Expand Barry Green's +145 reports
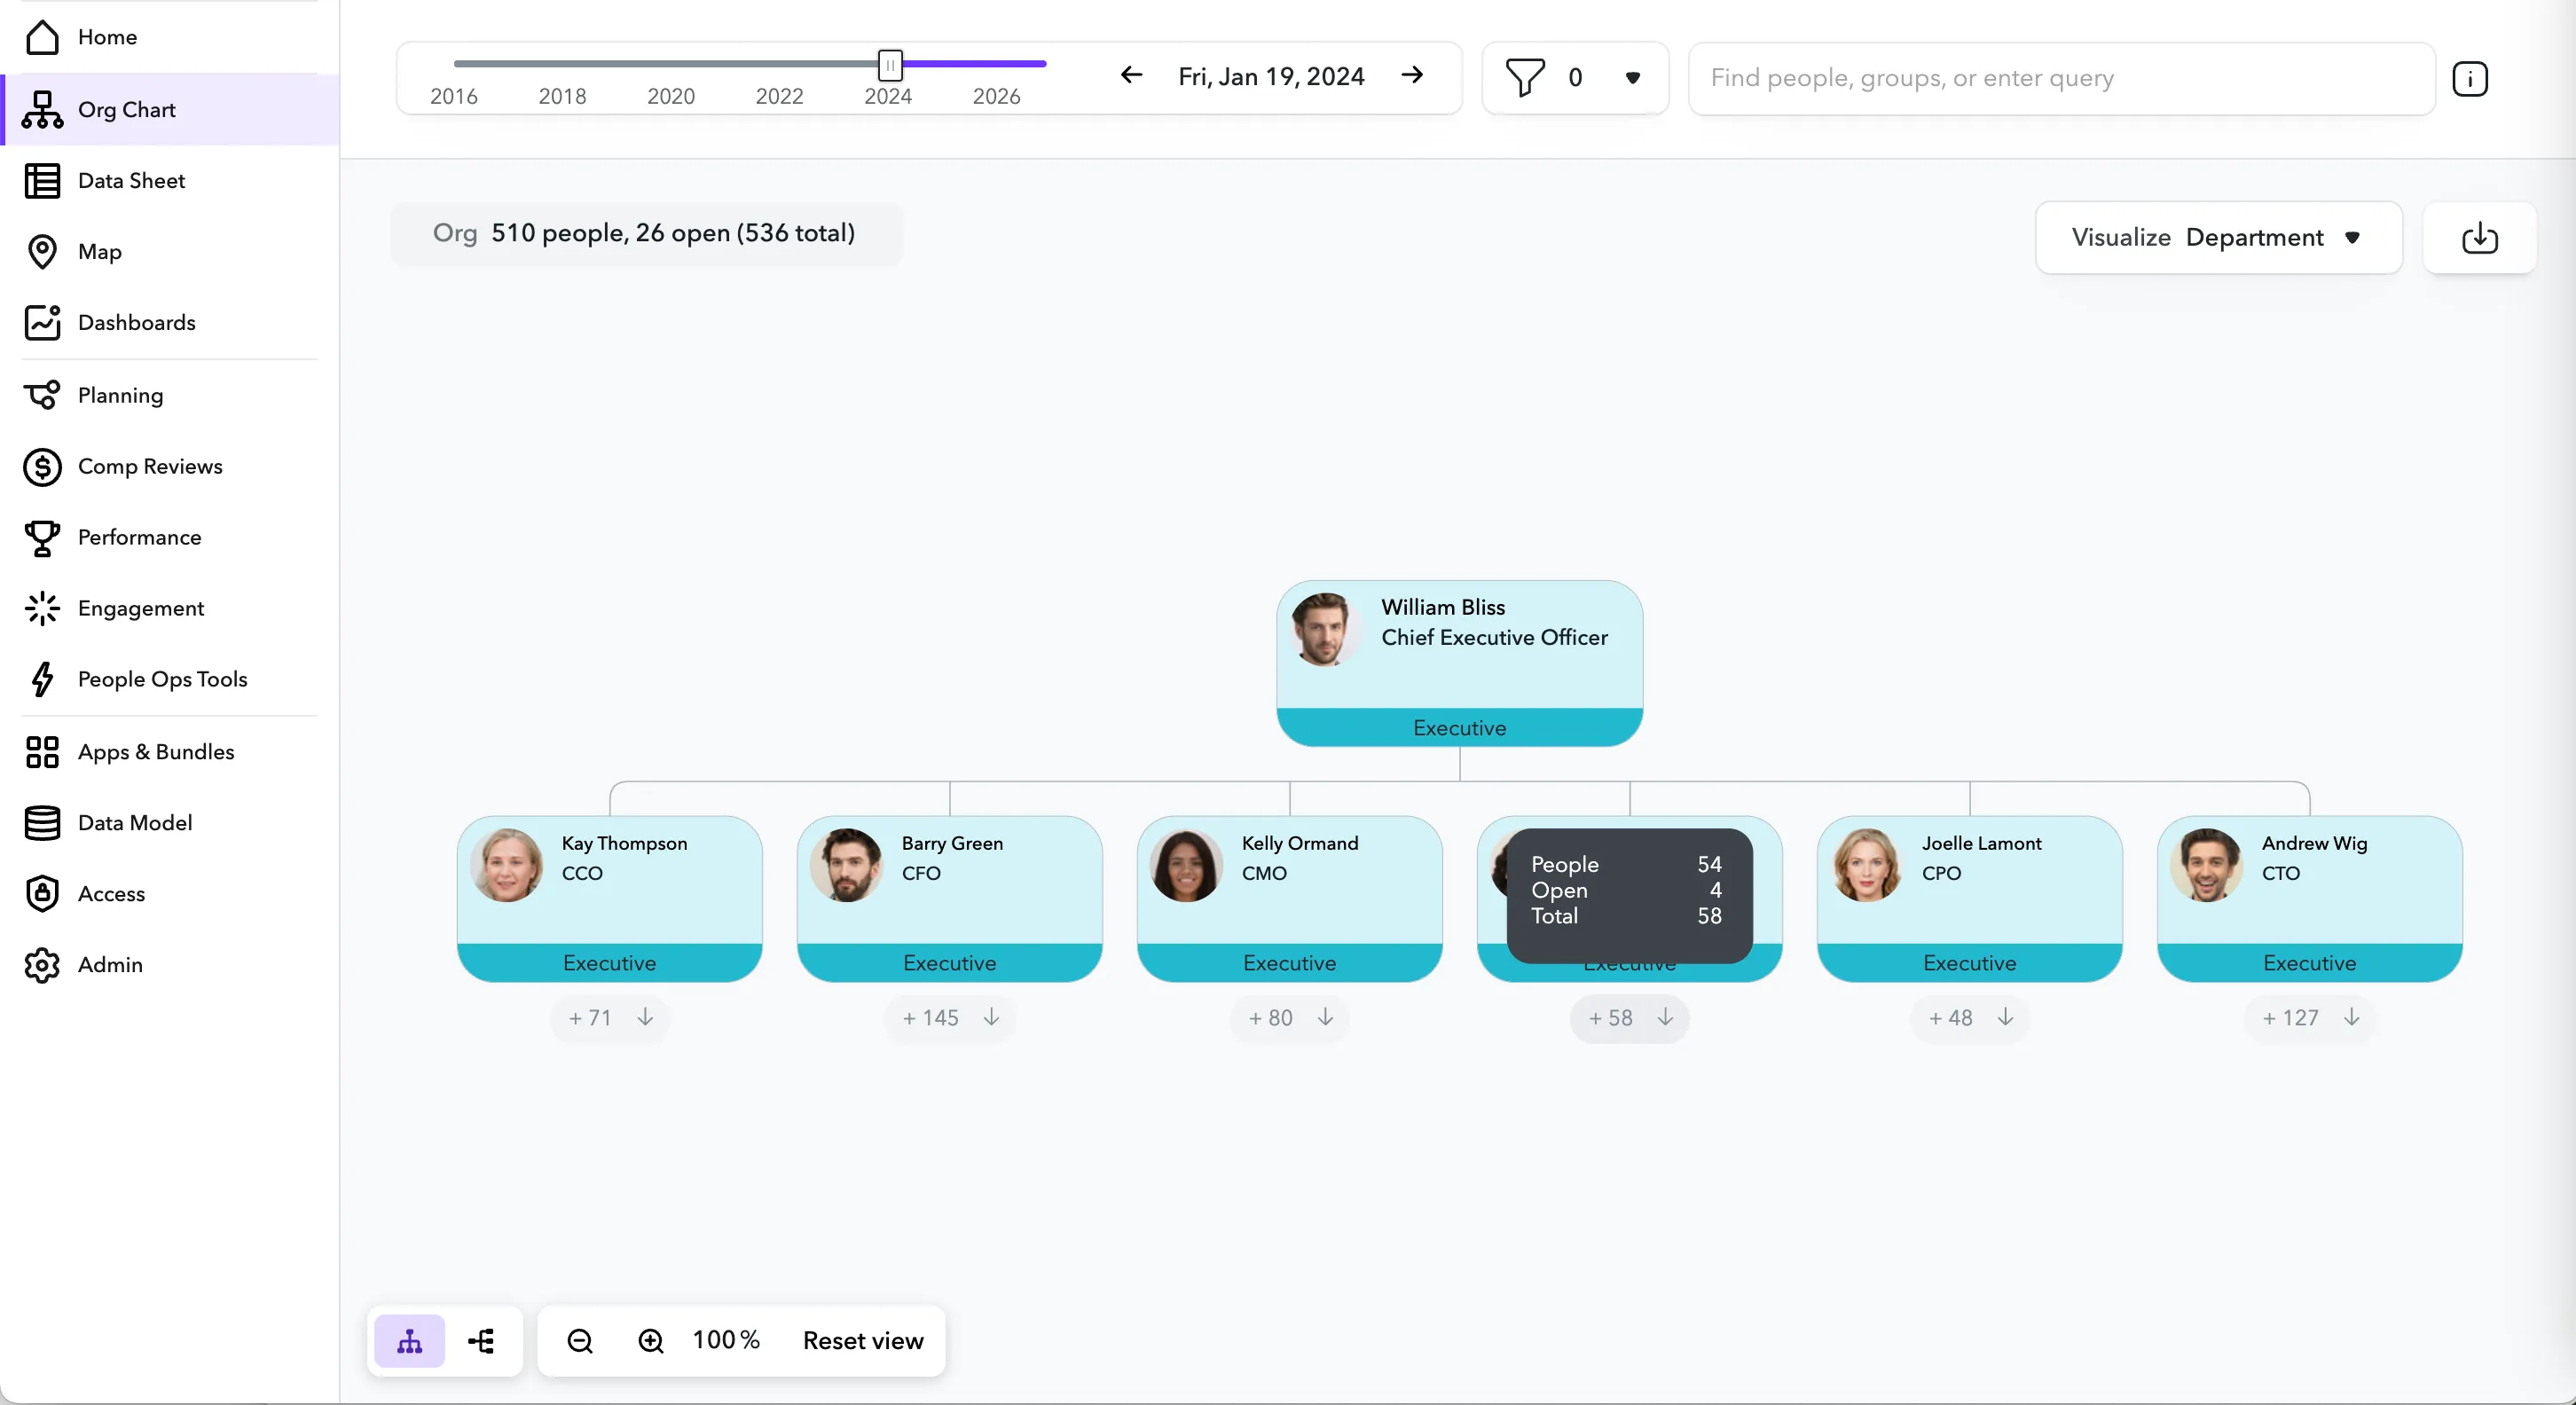 pos(950,1018)
